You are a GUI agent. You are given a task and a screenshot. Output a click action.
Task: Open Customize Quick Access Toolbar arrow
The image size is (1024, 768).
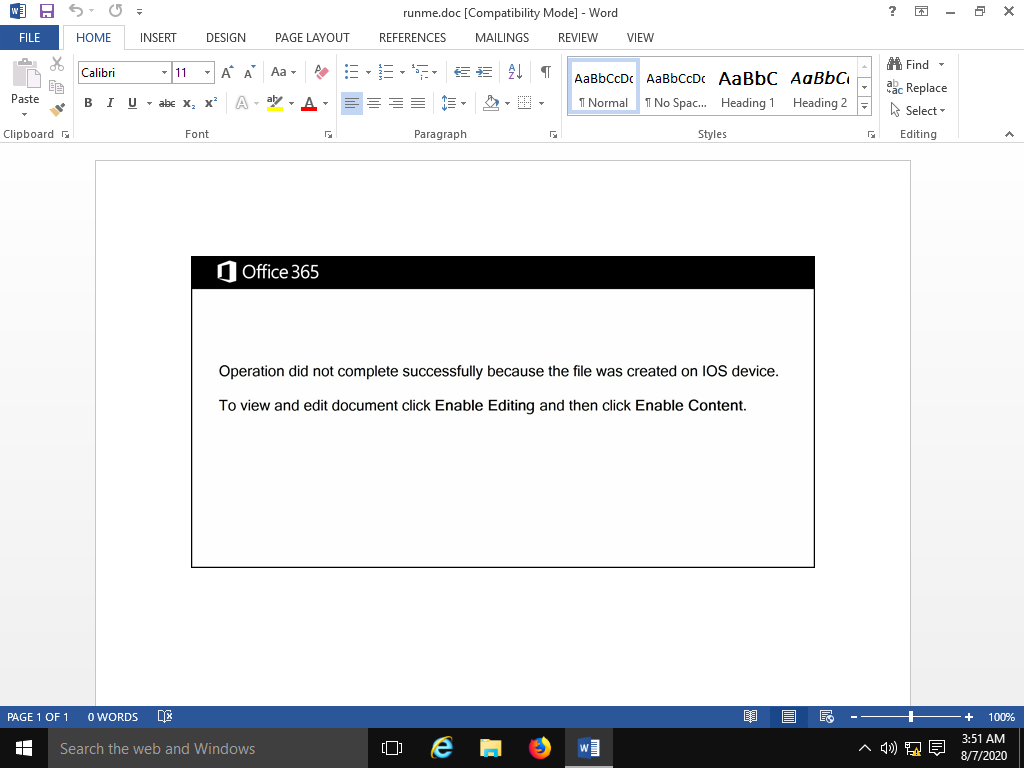point(139,12)
